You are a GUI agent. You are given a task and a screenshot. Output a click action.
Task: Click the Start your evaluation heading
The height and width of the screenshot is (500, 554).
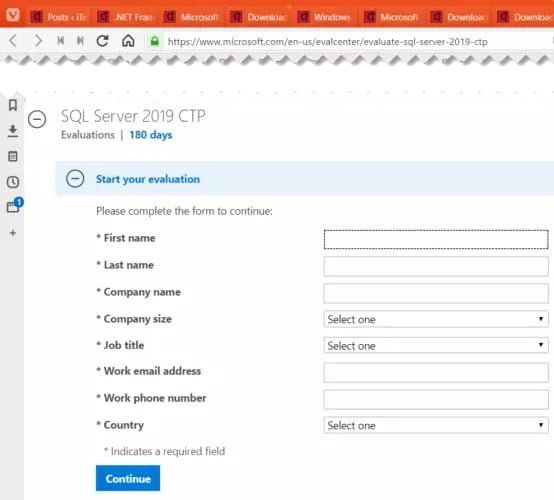(x=148, y=179)
